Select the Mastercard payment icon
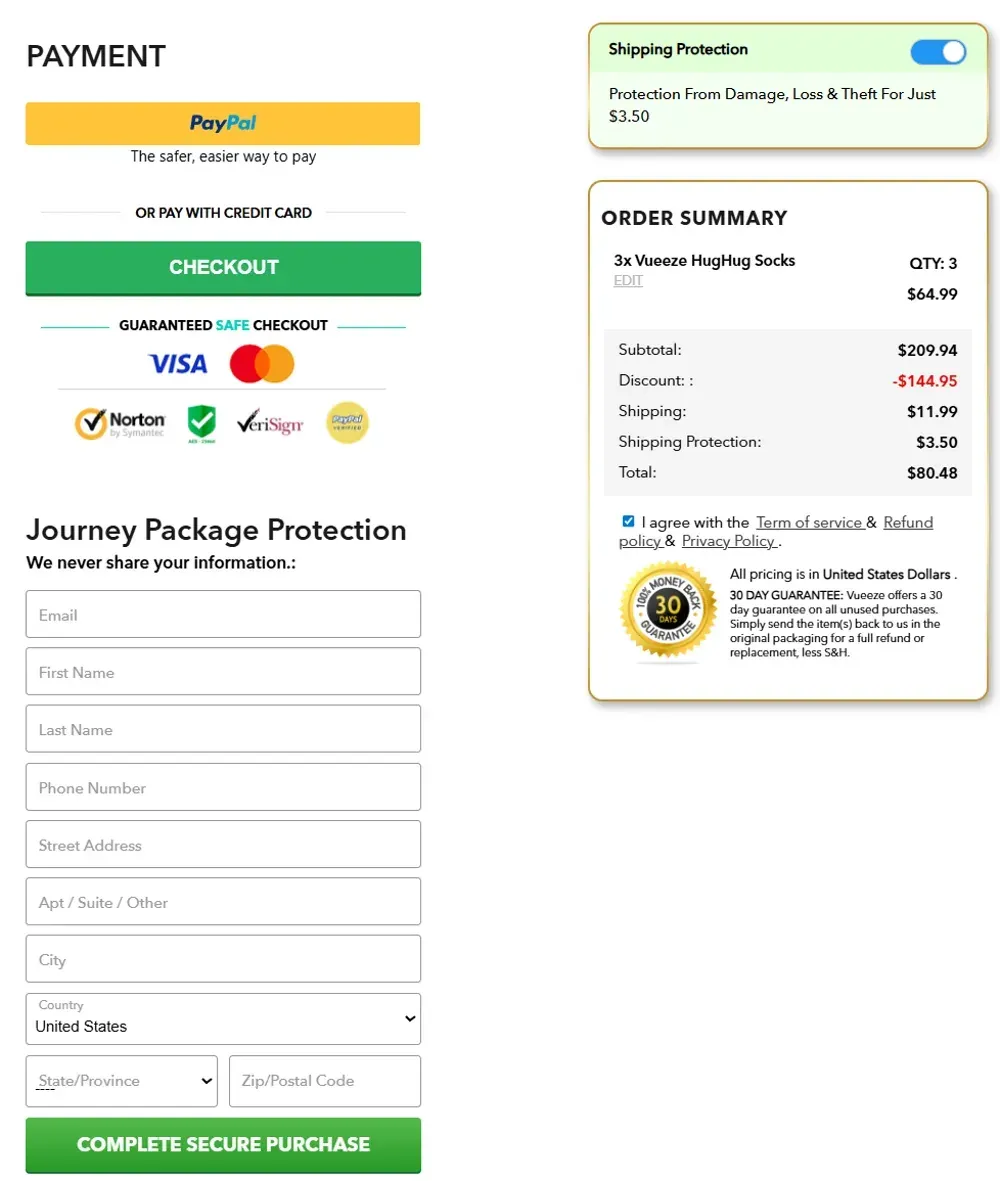The height and width of the screenshot is (1181, 1000). tap(261, 364)
